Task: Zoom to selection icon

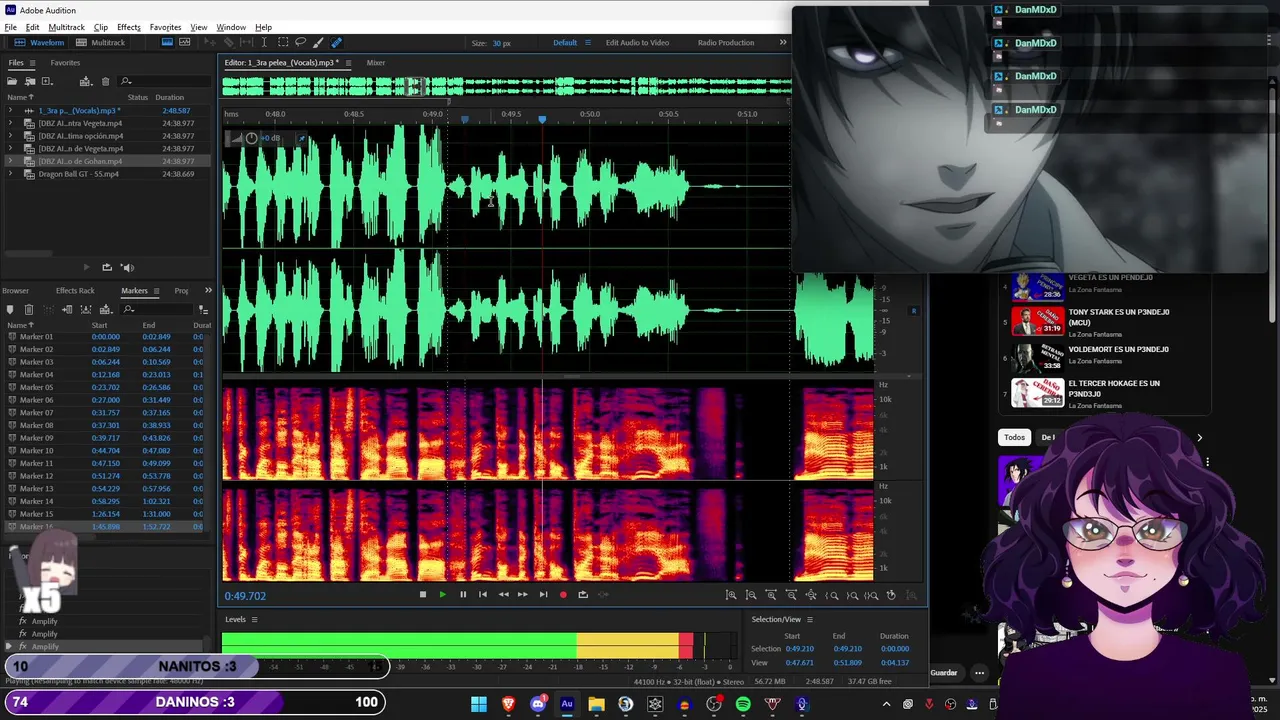Action: tap(871, 595)
